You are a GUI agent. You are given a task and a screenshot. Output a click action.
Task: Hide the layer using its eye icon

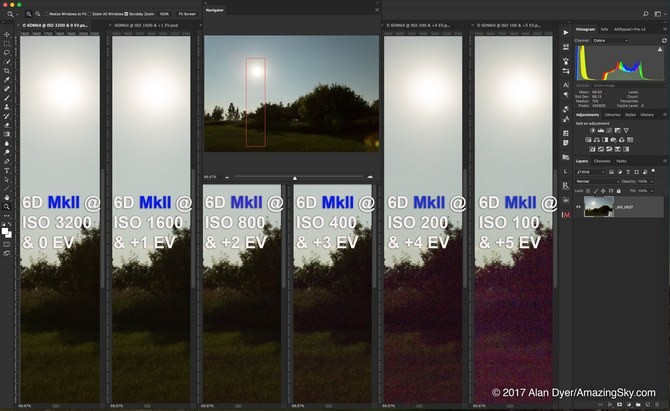(x=578, y=207)
